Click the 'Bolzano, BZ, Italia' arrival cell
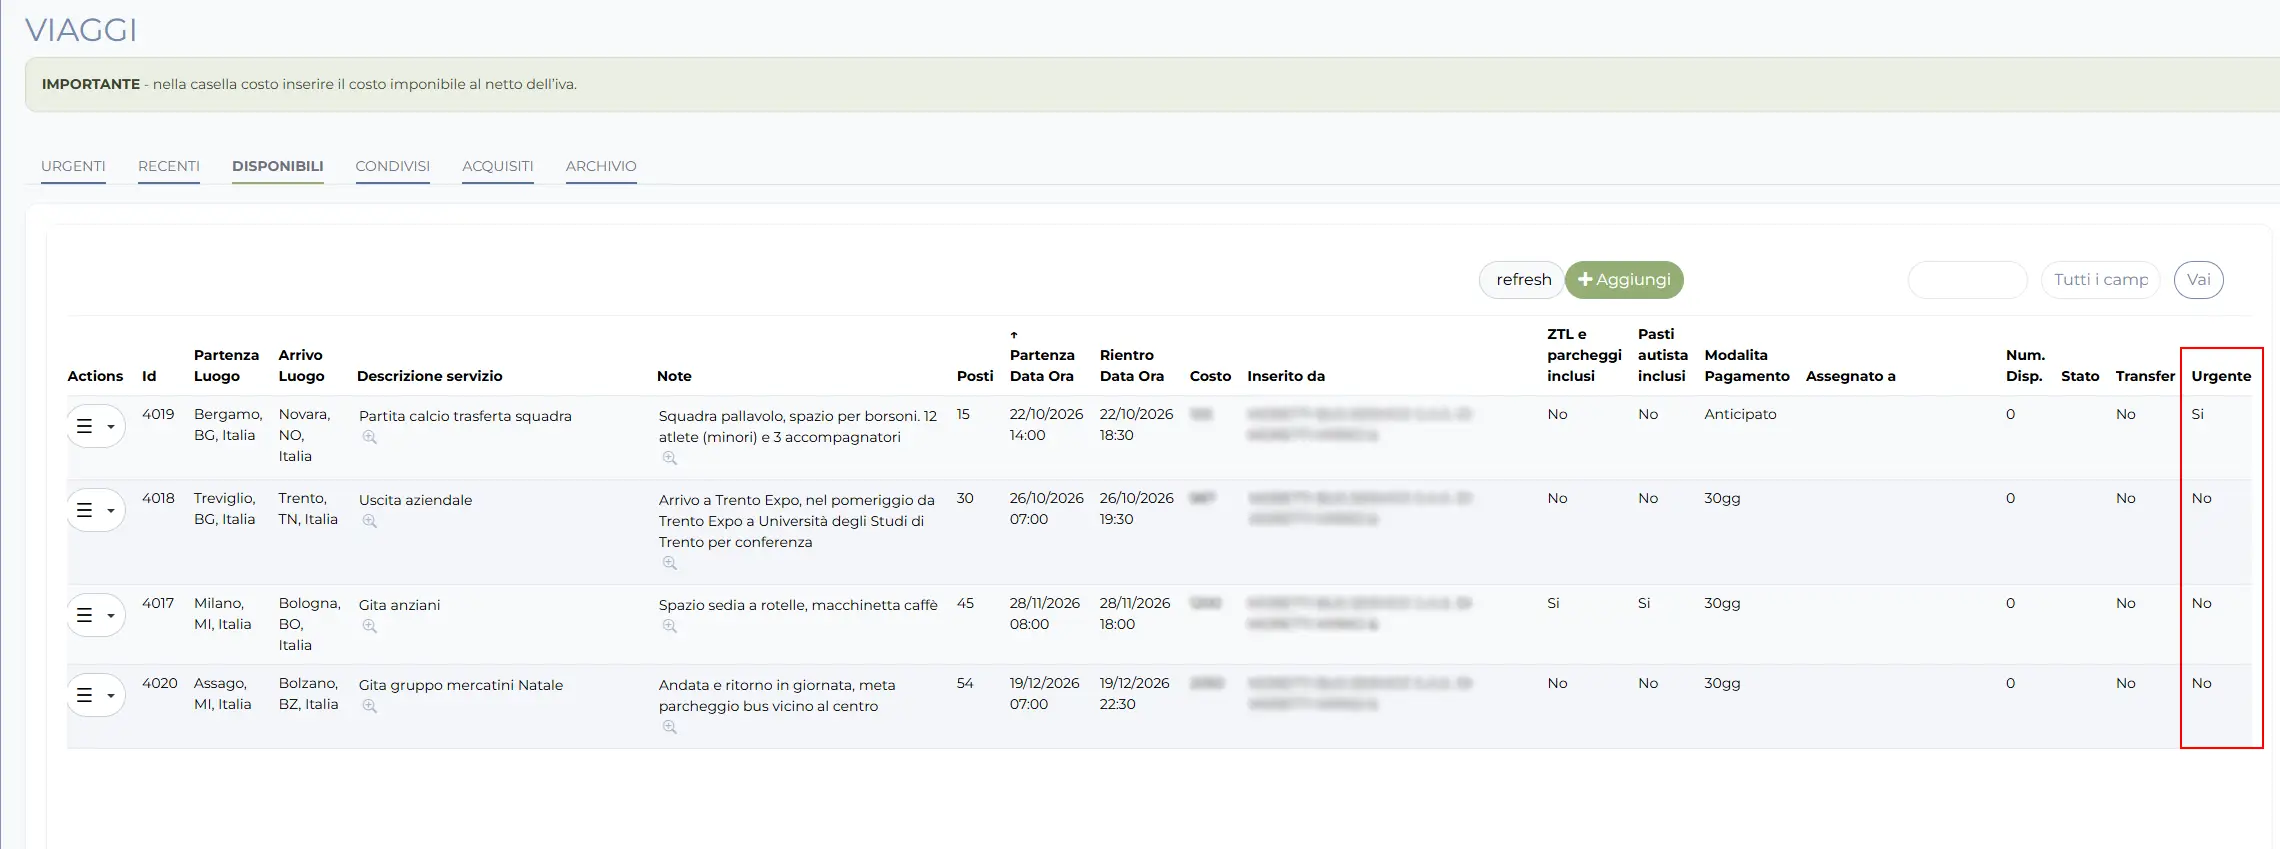The image size is (2280, 849). pyautogui.click(x=309, y=694)
